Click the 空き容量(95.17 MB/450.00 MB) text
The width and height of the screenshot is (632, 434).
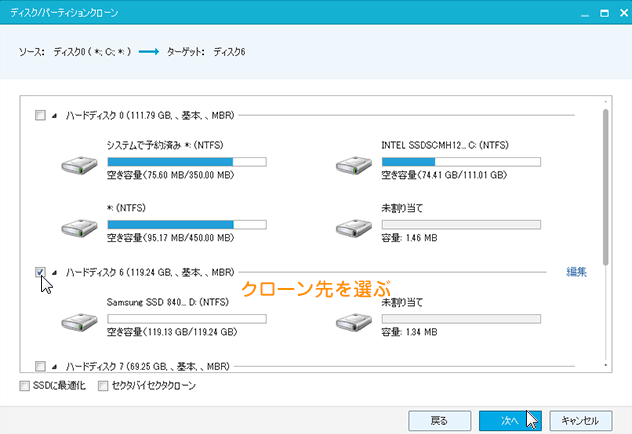170,238
